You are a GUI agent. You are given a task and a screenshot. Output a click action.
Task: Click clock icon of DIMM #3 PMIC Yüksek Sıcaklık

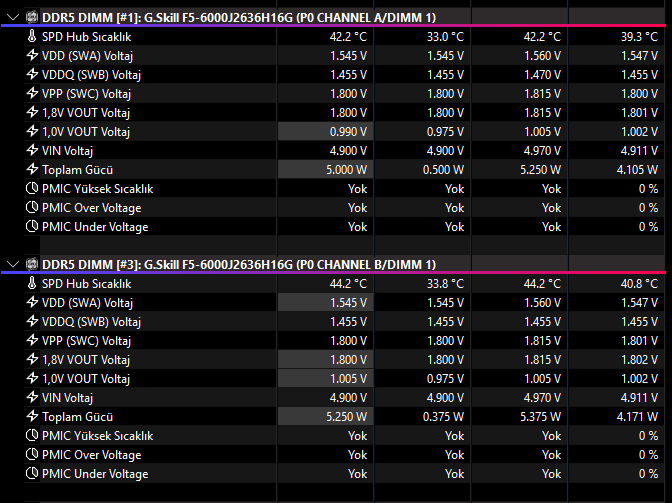click(32, 435)
